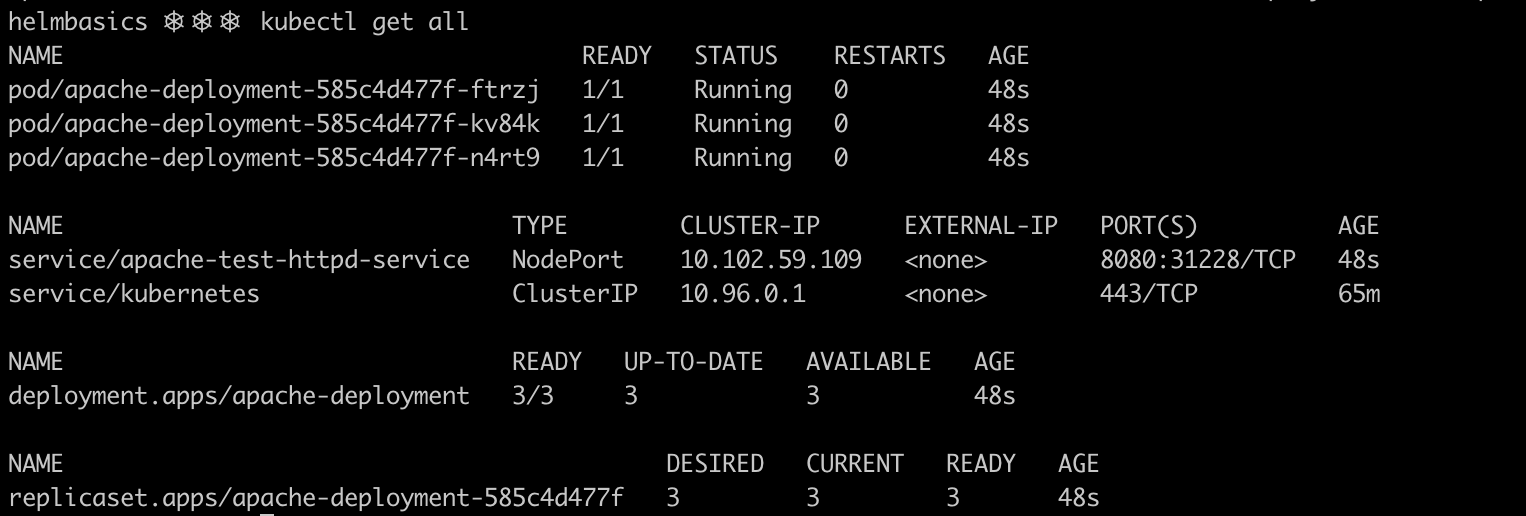The image size is (1526, 516).
Task: Click the first snowflake icon in the prompt
Action: (x=173, y=22)
